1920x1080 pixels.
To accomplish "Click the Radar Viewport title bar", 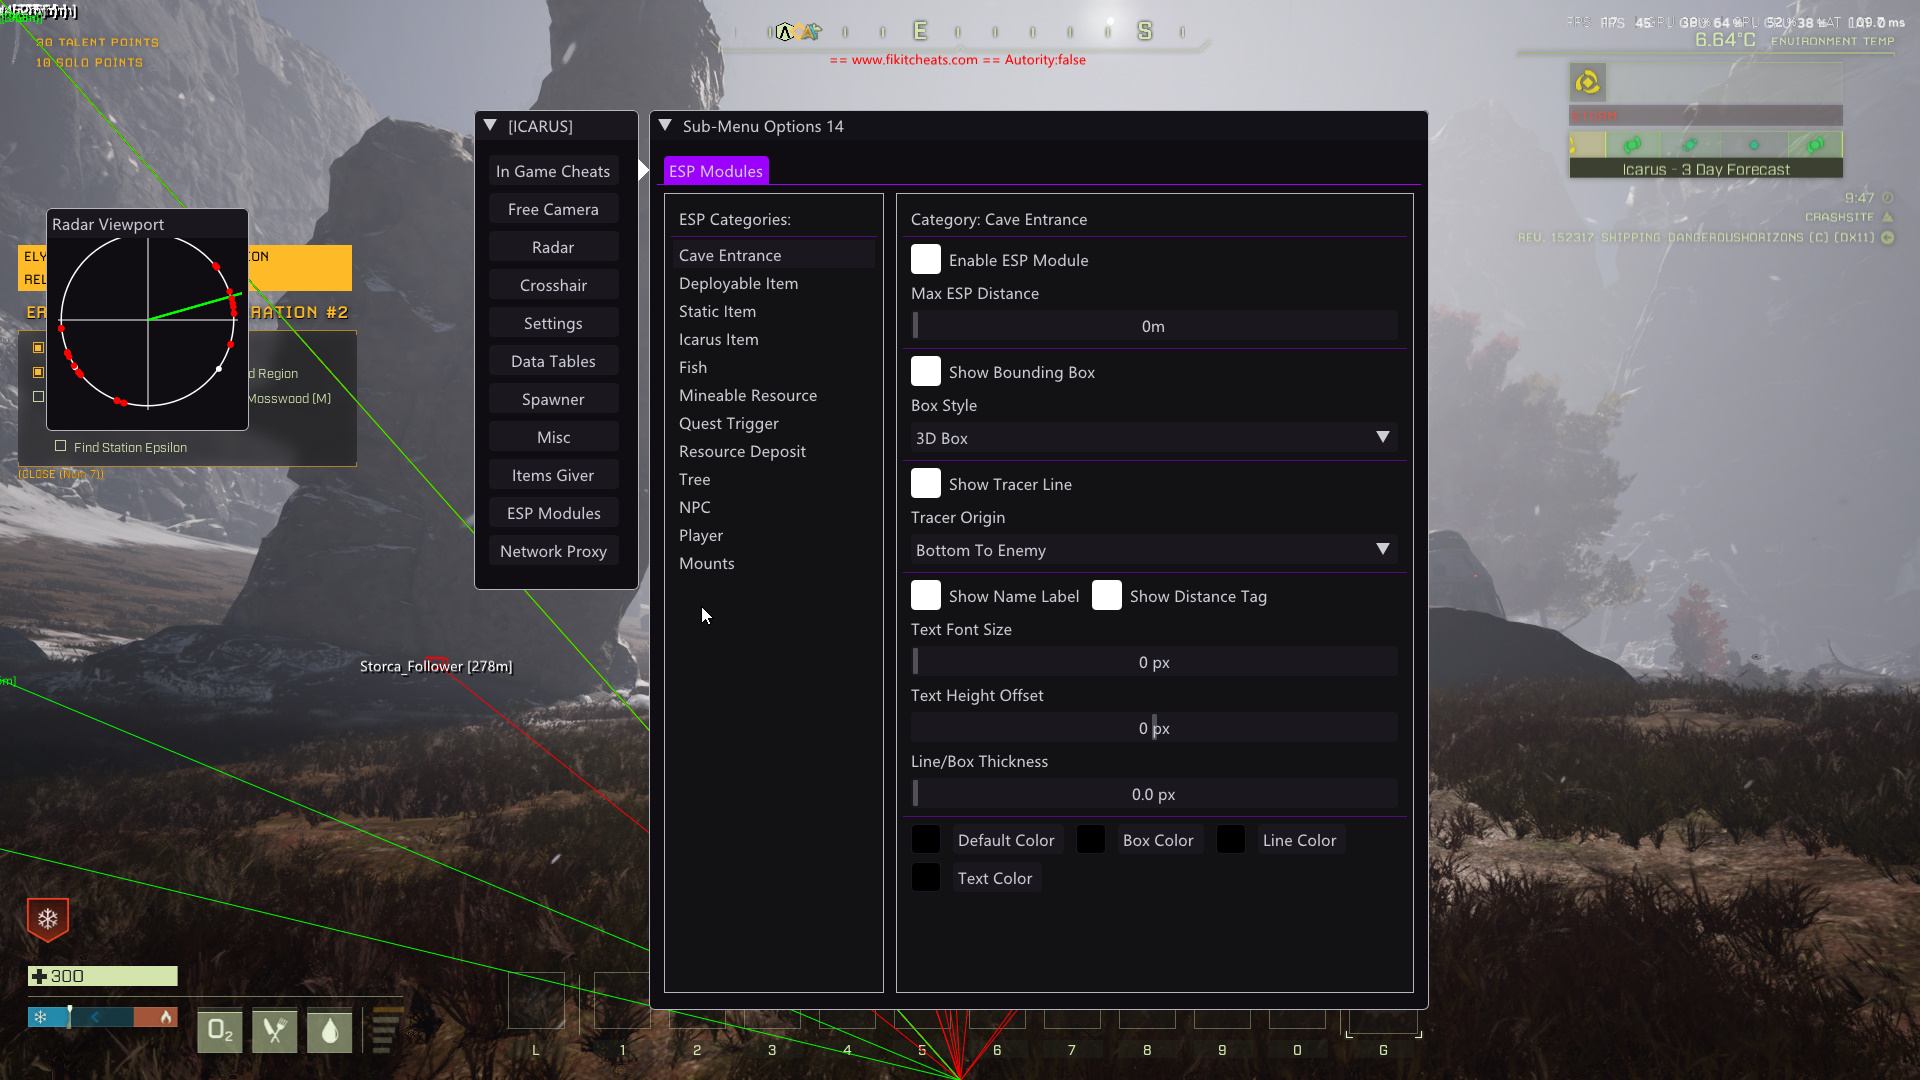I will point(147,224).
